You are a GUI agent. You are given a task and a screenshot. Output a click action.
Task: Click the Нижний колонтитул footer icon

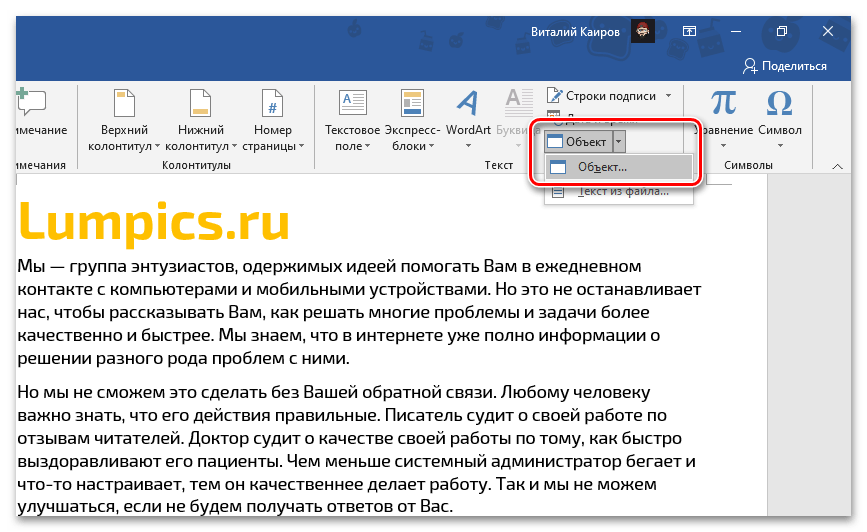point(200,103)
